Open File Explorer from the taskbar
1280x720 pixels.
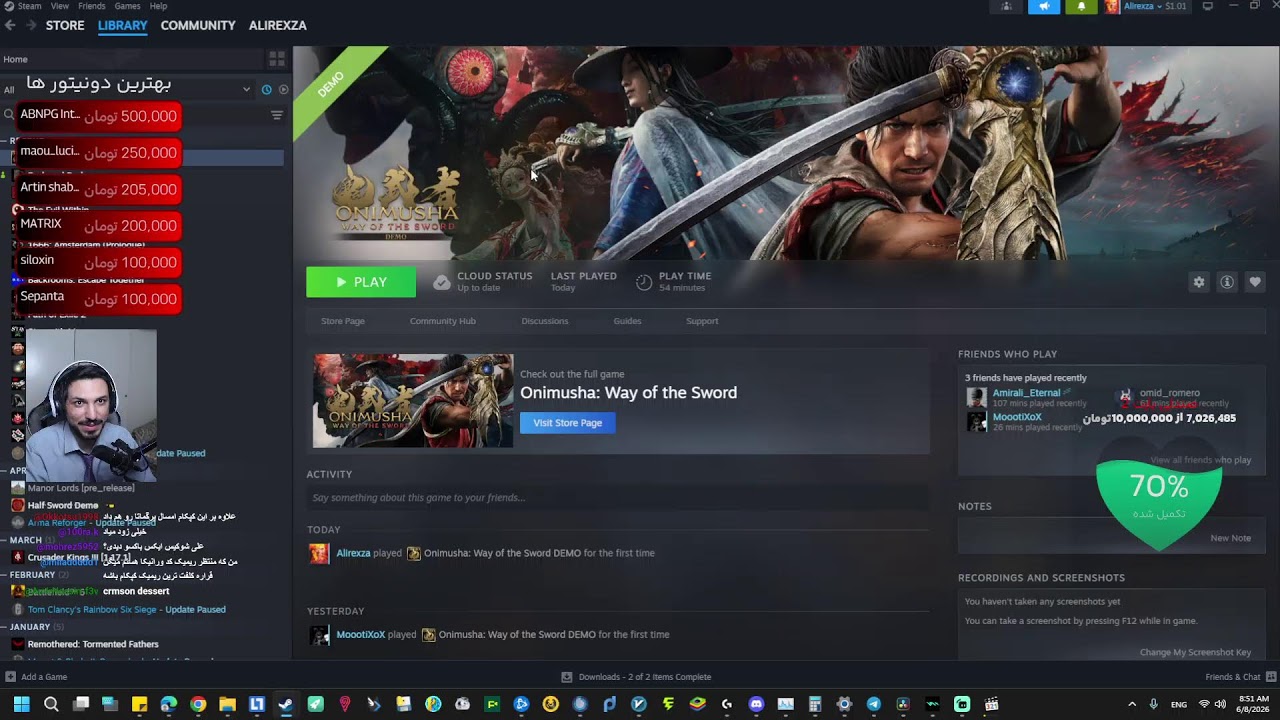pyautogui.click(x=227, y=704)
